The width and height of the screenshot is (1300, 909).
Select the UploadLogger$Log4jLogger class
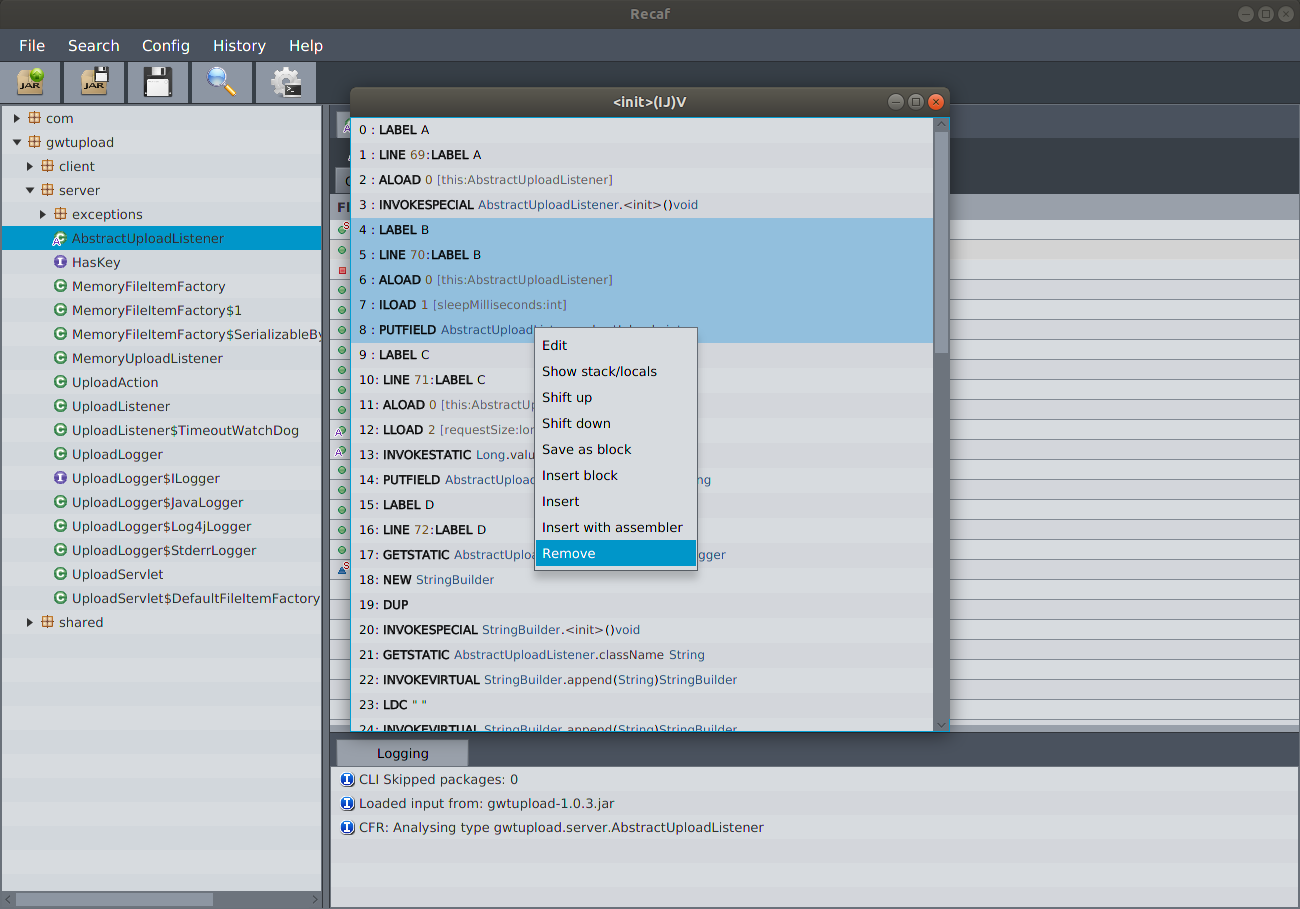(x=161, y=526)
